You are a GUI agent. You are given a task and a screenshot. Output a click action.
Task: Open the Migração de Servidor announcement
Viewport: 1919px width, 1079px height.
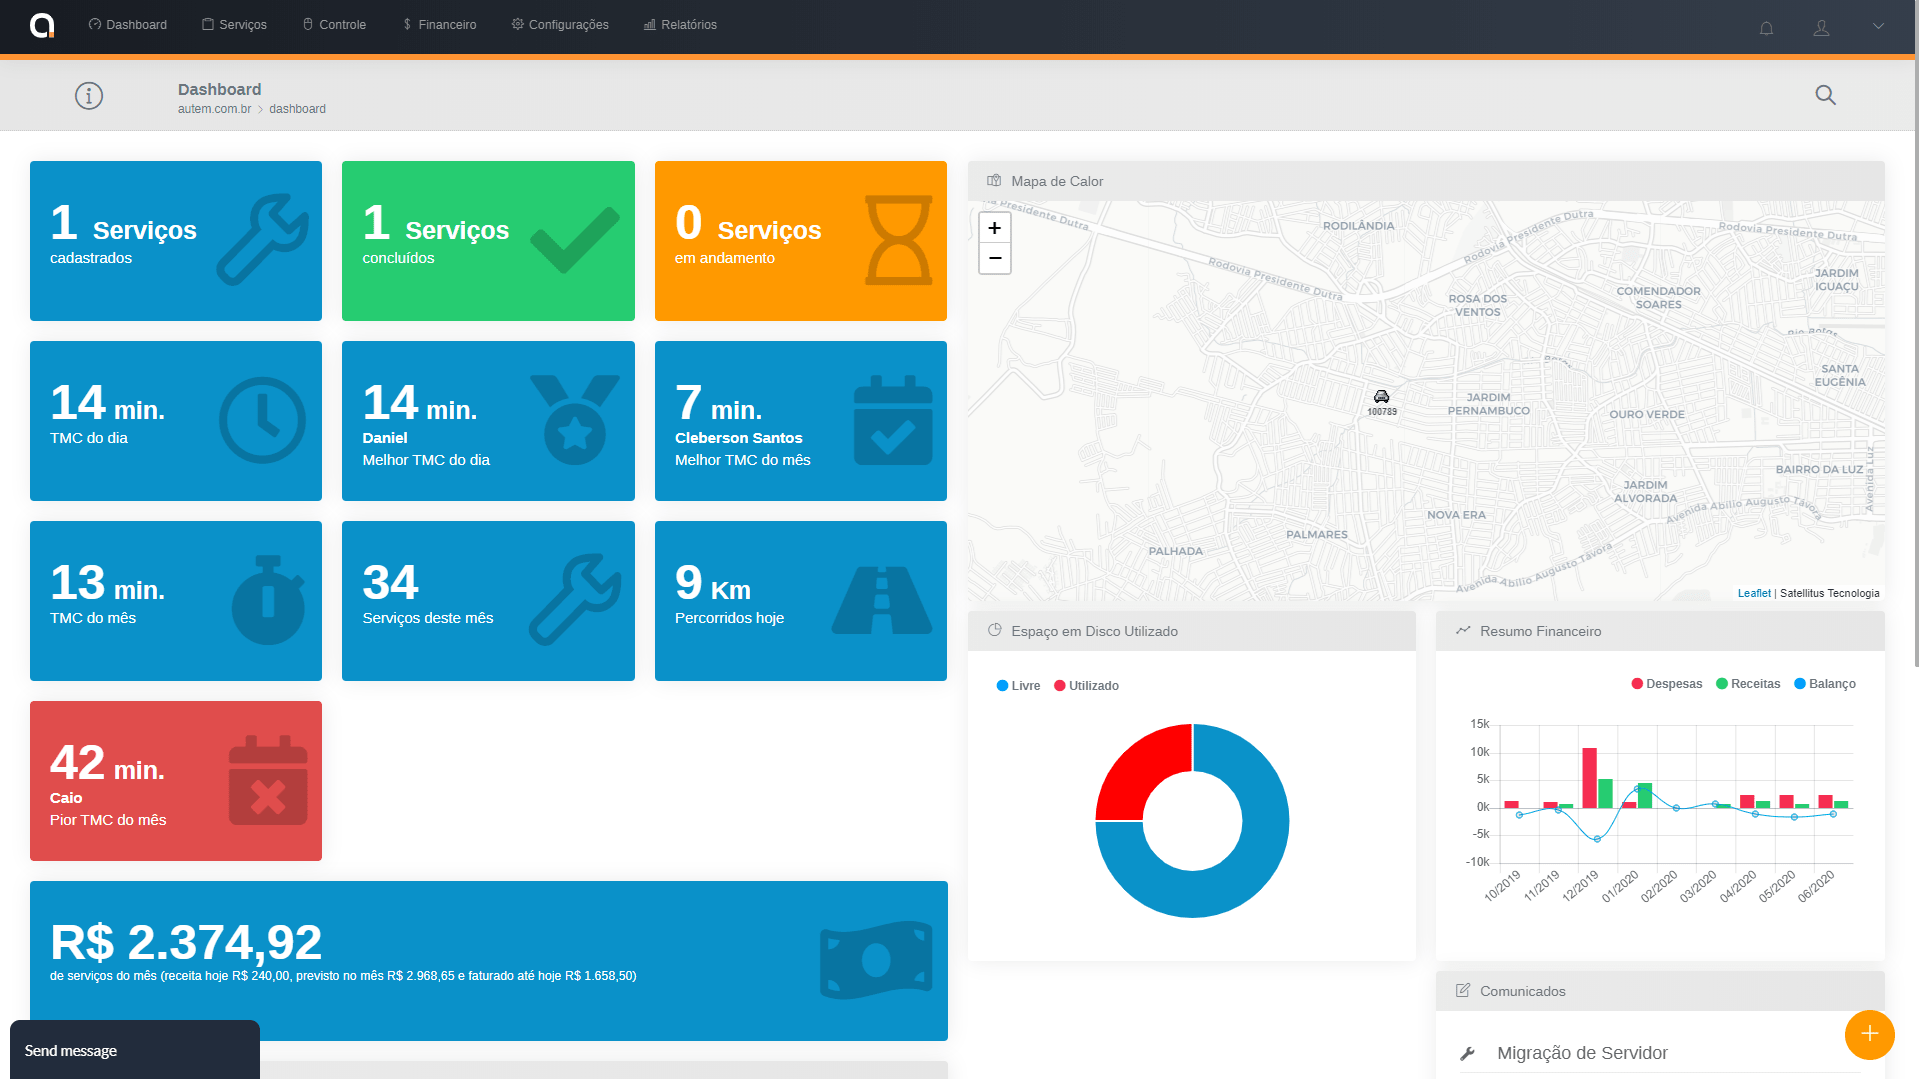(x=1582, y=1053)
